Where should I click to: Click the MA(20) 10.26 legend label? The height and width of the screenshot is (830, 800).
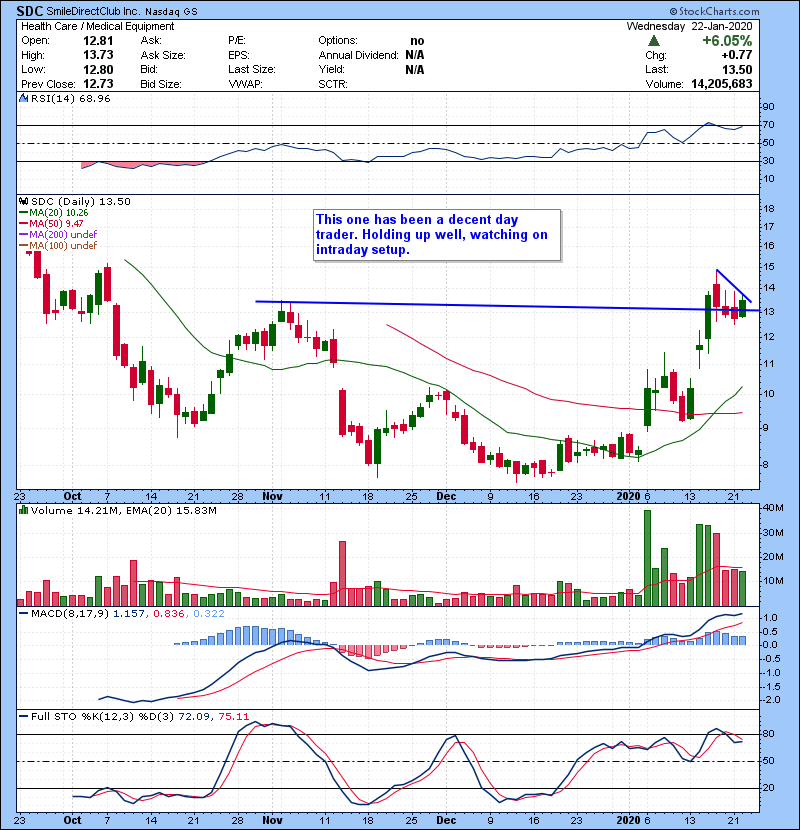[x=59, y=213]
